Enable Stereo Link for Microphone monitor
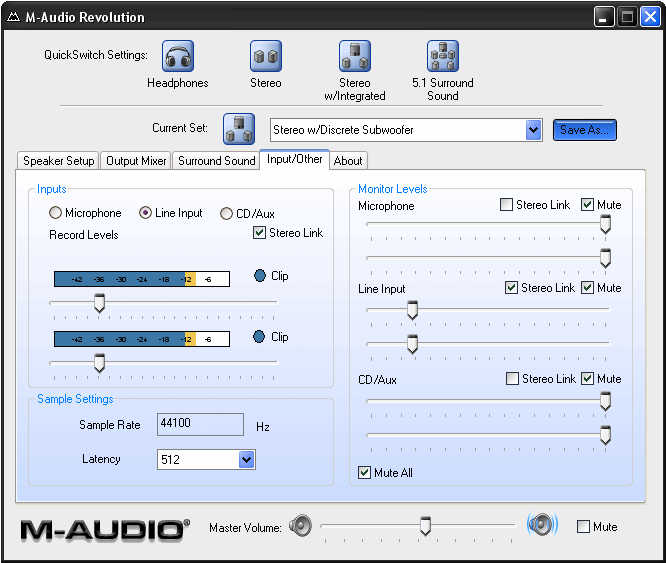Image resolution: width=666 pixels, height=563 pixels. (x=506, y=205)
